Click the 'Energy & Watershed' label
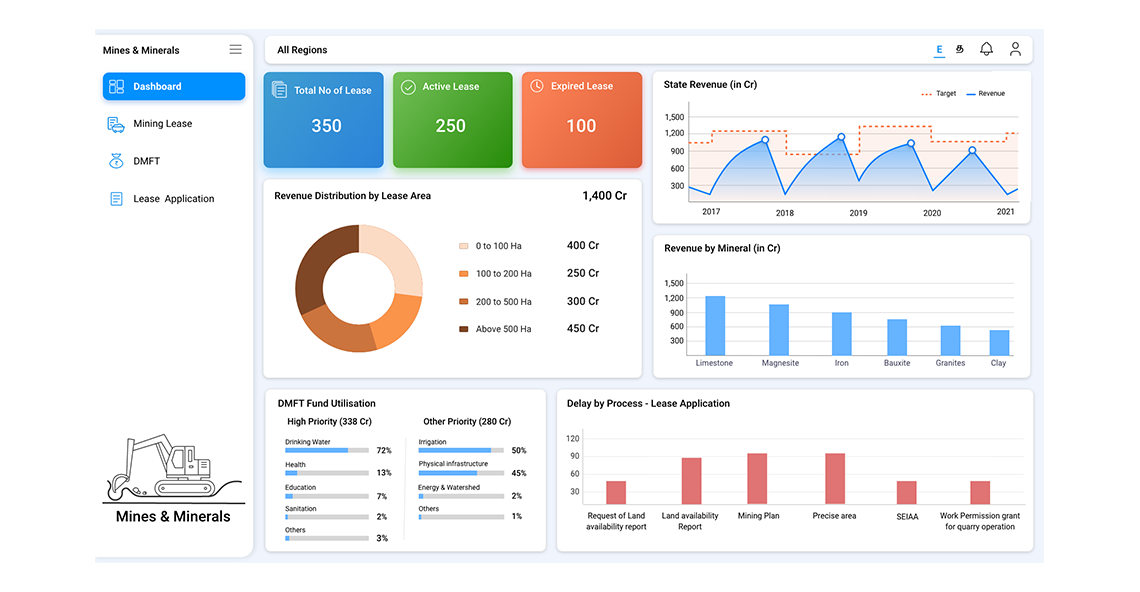Image resolution: width=1140 pixels, height=592 pixels. coord(449,487)
